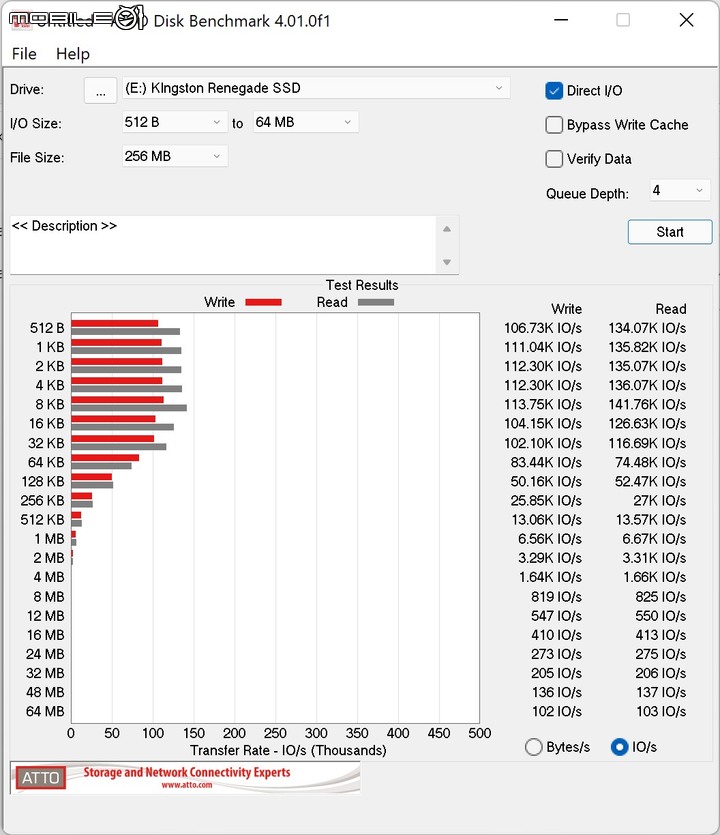
Task: Click the 512 KB write value 13.06K IO/s
Action: pos(546,520)
